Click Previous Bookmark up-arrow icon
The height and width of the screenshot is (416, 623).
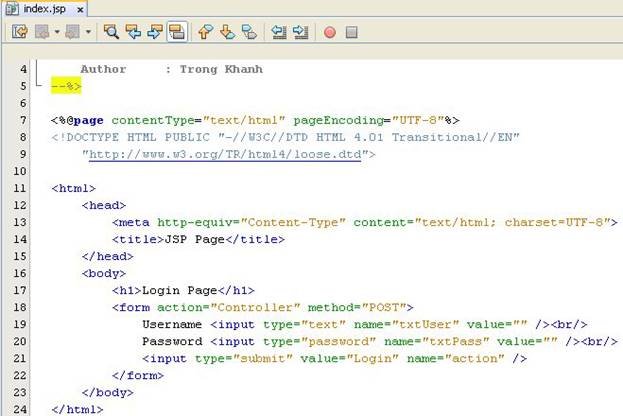(205, 32)
